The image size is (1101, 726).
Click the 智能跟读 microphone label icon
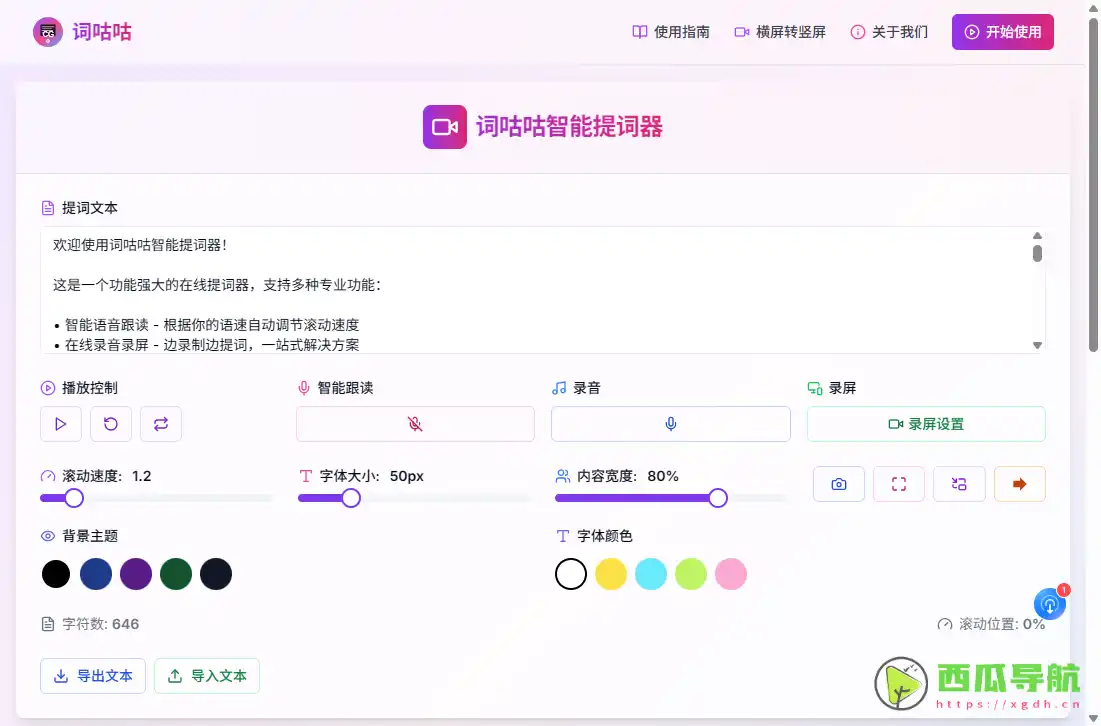[303, 388]
